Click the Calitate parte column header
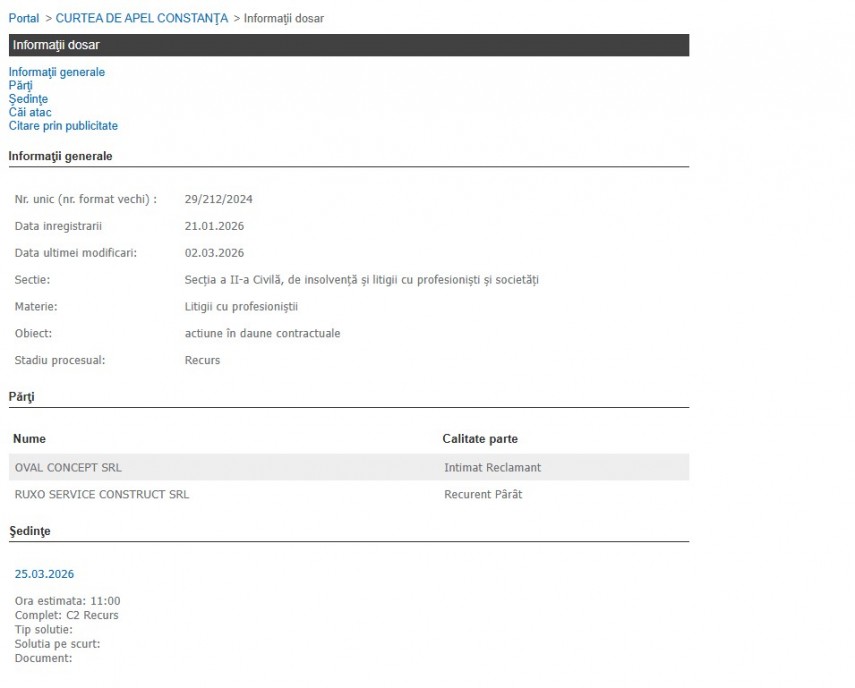The height and width of the screenshot is (688, 855). (x=480, y=439)
